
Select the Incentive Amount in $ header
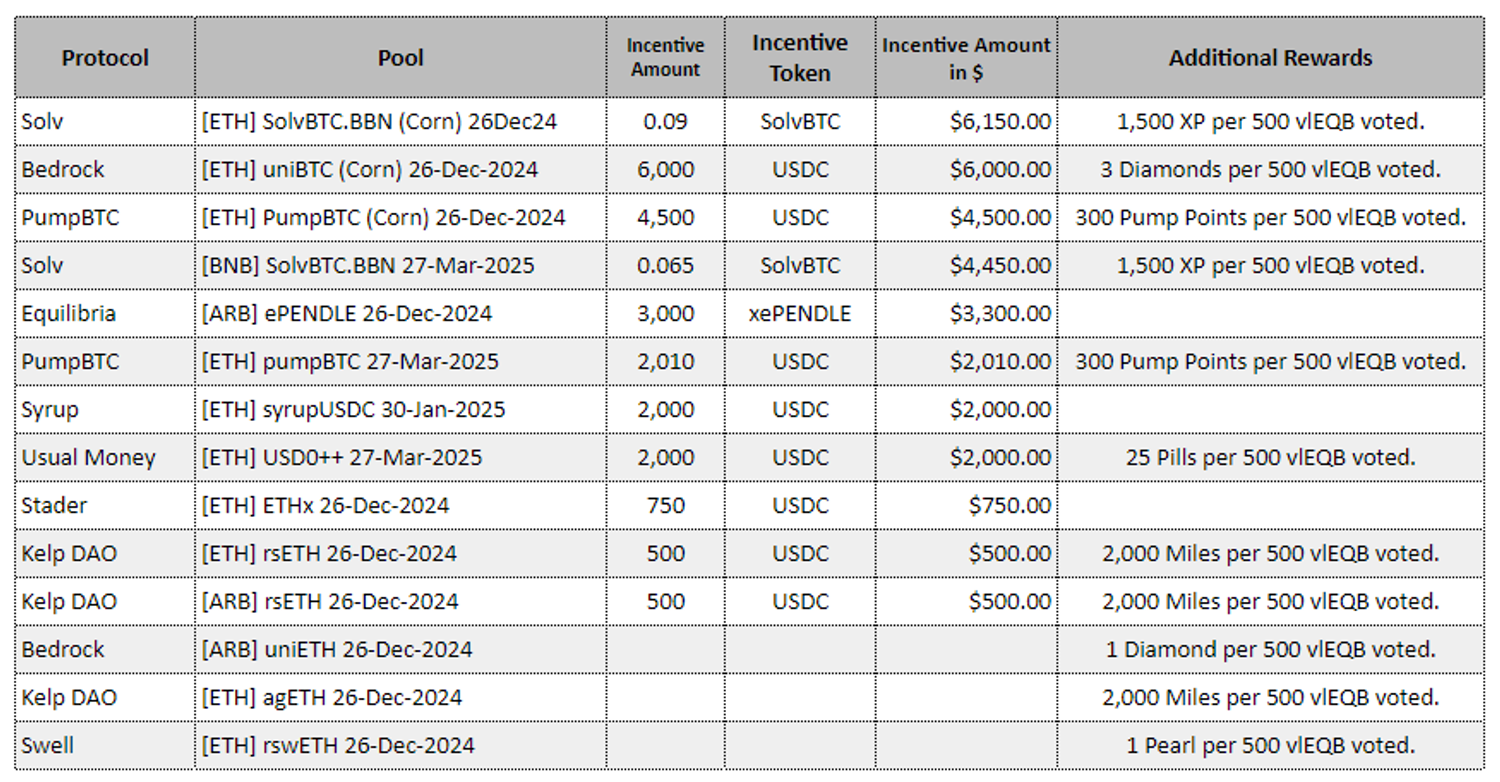[966, 58]
